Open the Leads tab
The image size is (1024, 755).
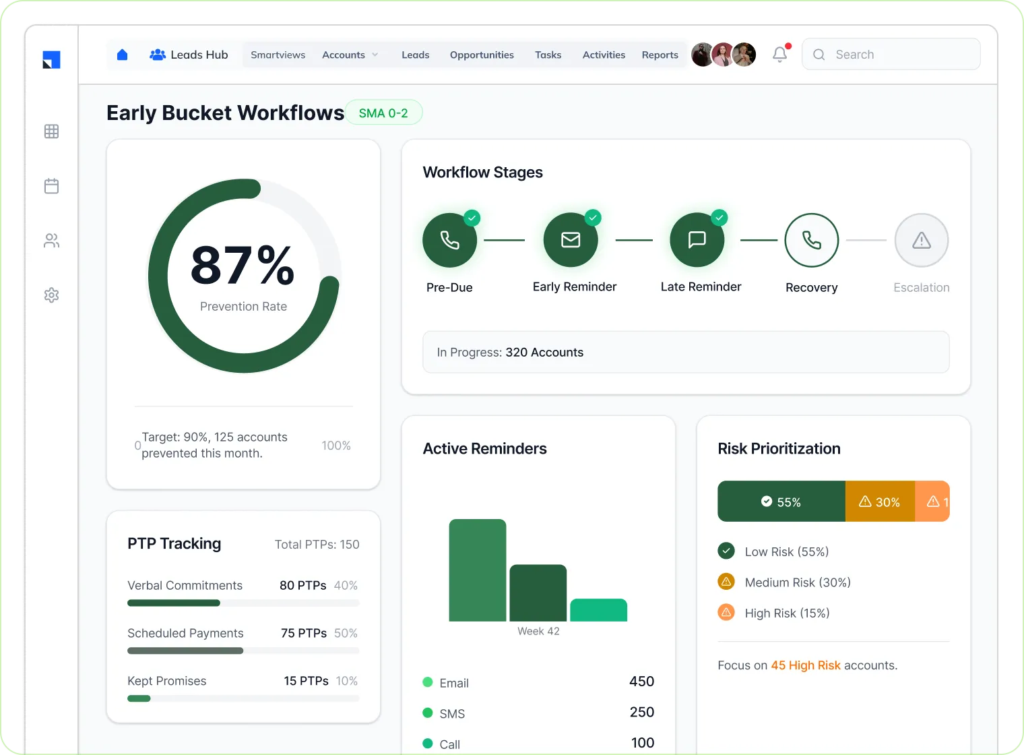tap(415, 55)
